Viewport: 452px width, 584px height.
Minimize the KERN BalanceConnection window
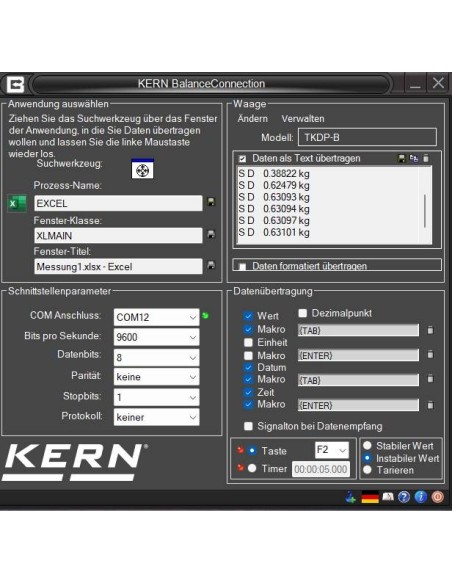[415, 83]
